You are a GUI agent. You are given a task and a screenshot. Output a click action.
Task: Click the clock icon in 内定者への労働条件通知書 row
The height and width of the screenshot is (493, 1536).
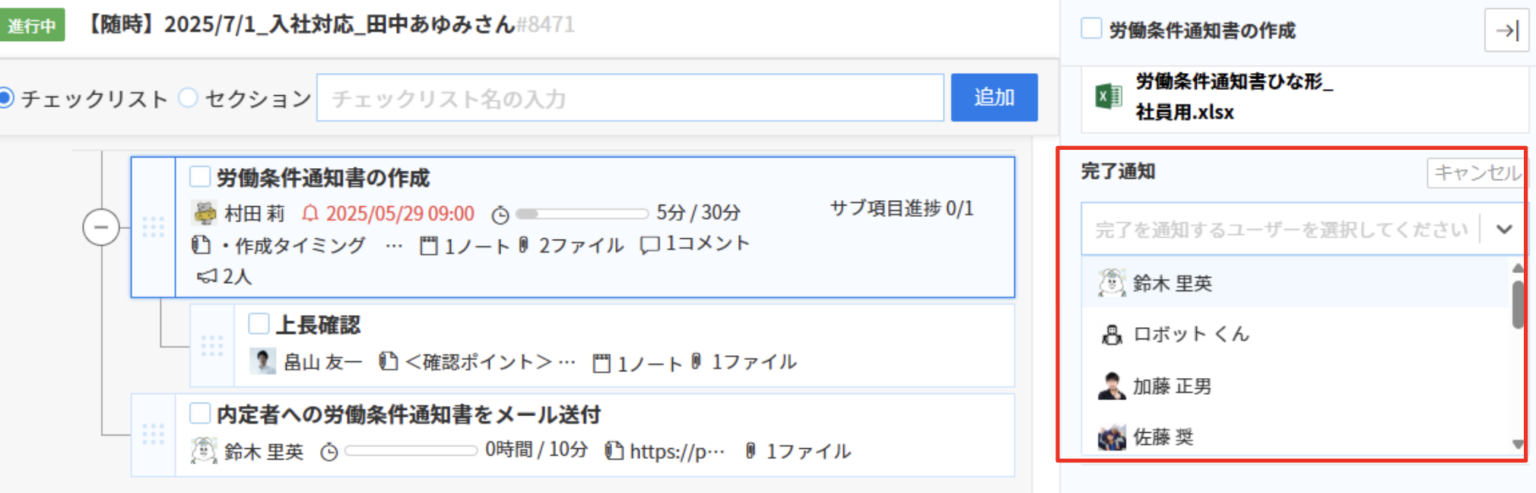click(329, 452)
